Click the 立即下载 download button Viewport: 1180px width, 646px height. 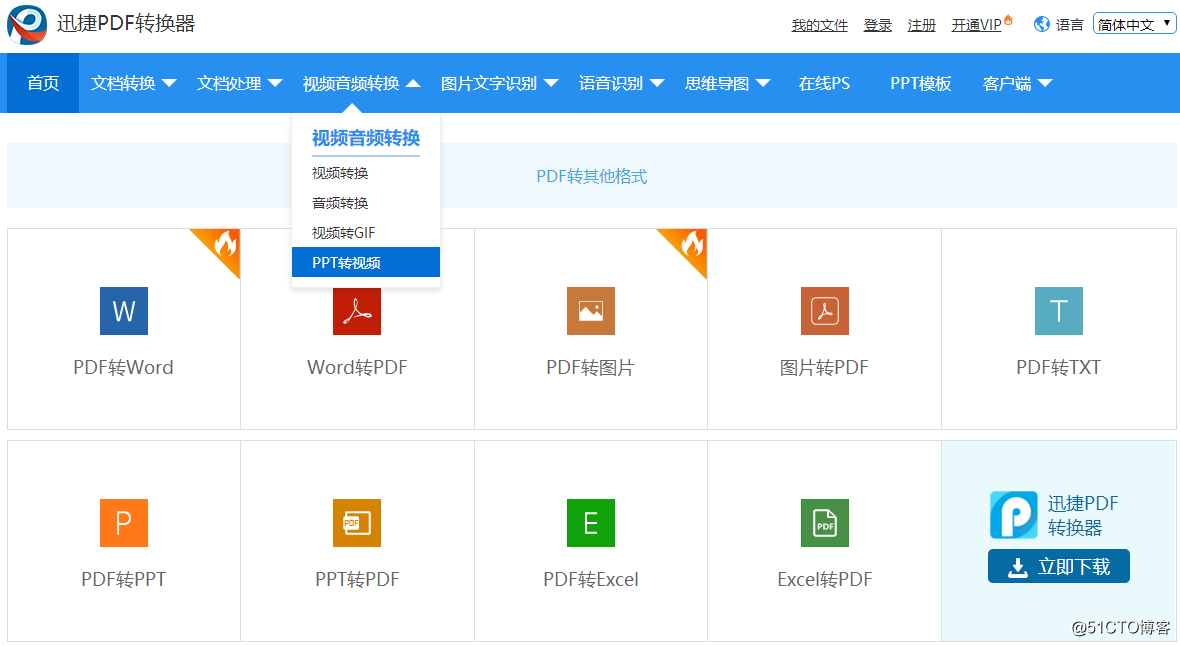pos(1059,566)
